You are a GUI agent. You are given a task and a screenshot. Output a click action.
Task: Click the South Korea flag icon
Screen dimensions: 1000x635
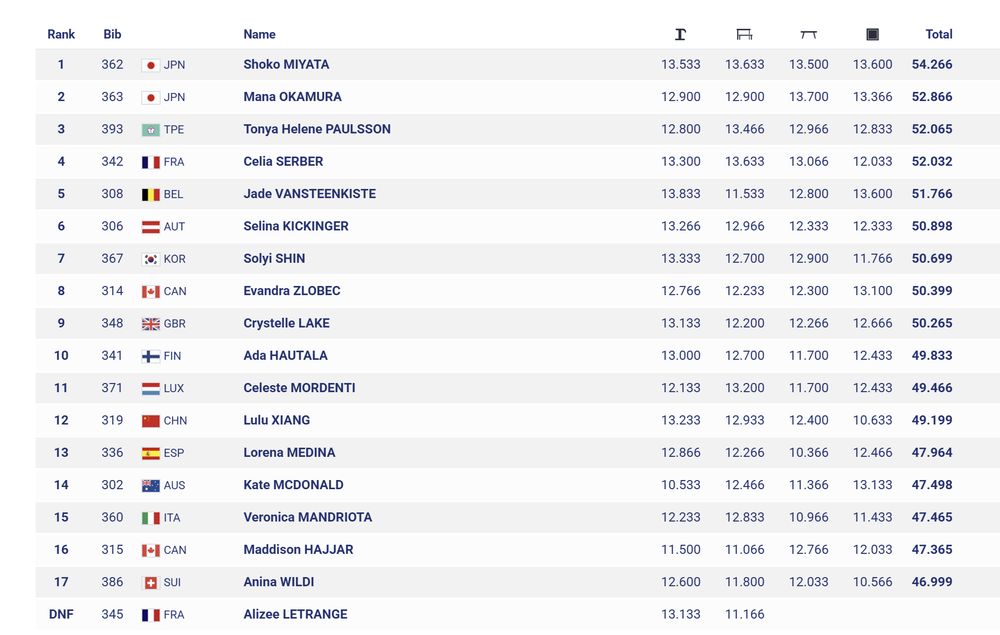coord(151,259)
